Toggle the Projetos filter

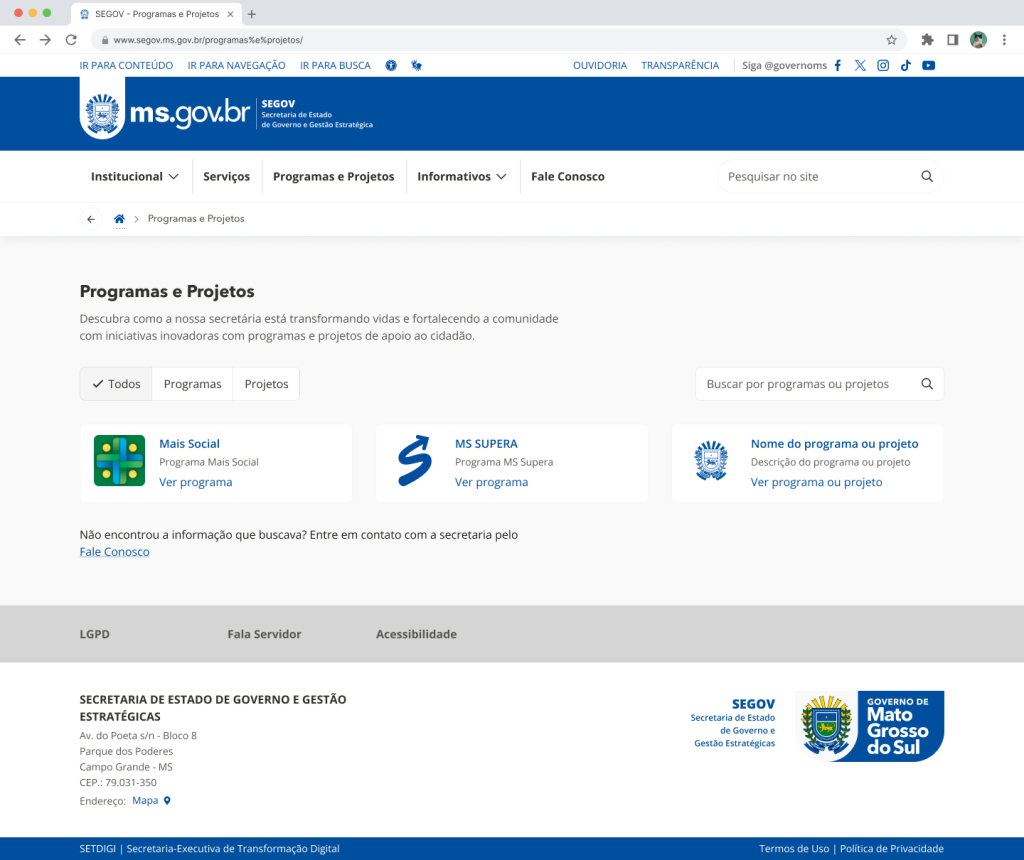click(266, 383)
